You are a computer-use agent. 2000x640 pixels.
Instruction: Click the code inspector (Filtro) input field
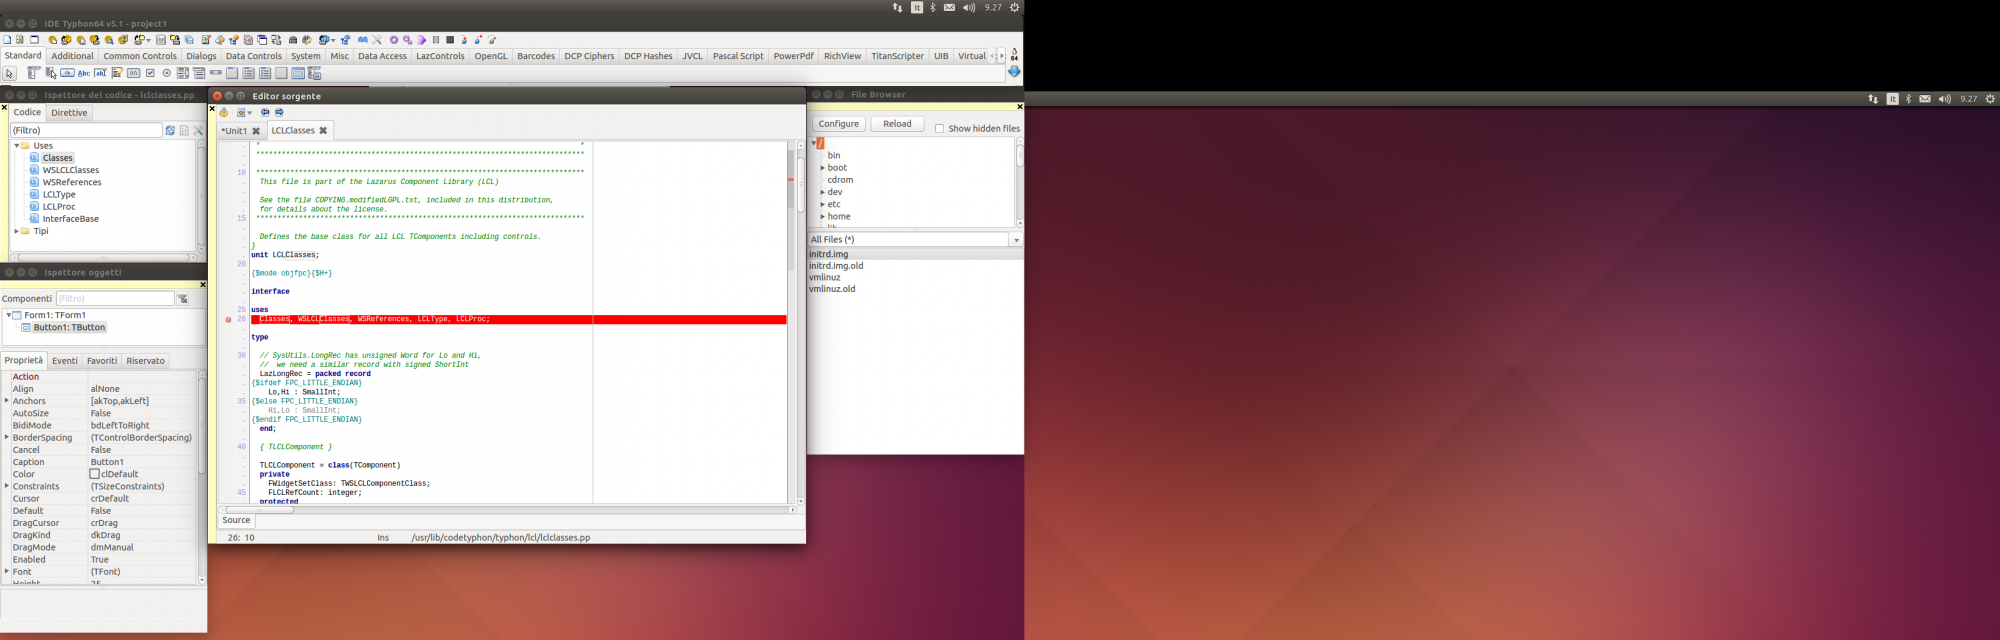pos(86,131)
